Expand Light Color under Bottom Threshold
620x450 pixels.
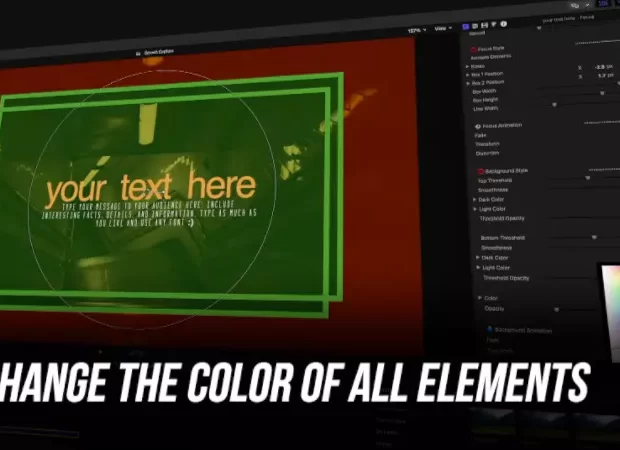(x=478, y=268)
